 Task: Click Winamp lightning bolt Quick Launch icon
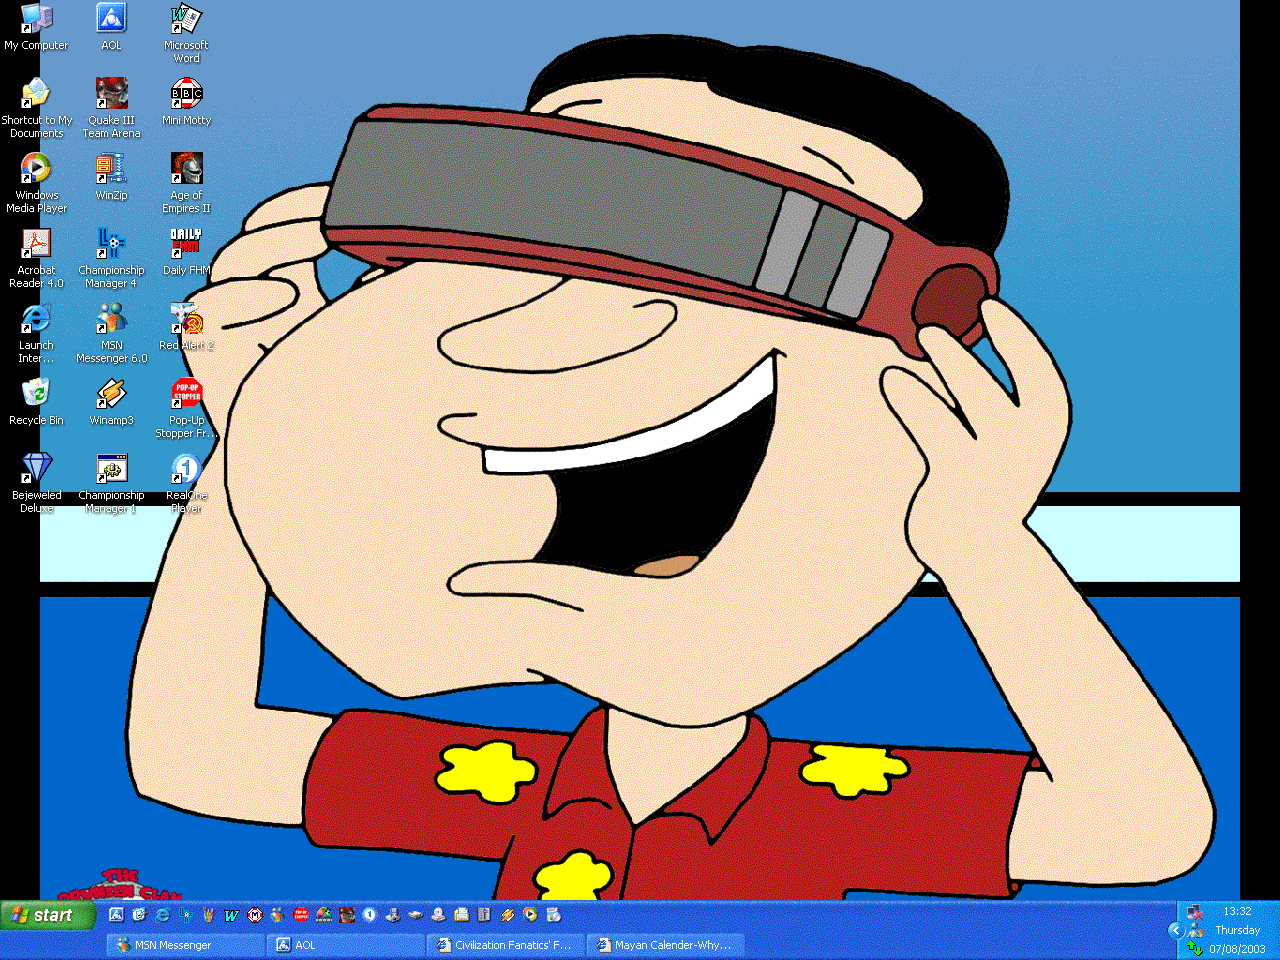pos(507,915)
